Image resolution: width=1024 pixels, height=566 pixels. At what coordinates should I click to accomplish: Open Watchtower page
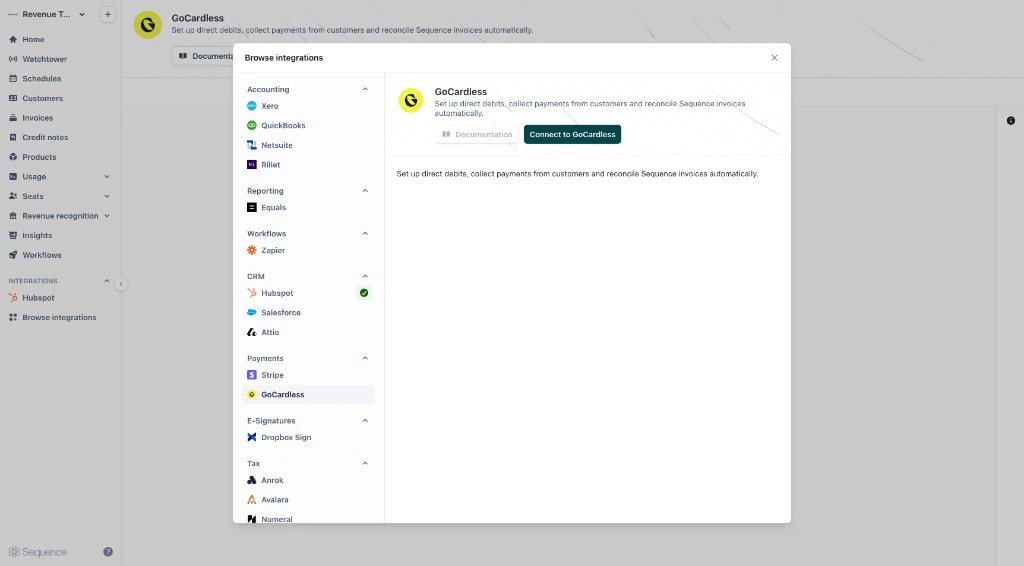pyautogui.click(x=44, y=59)
